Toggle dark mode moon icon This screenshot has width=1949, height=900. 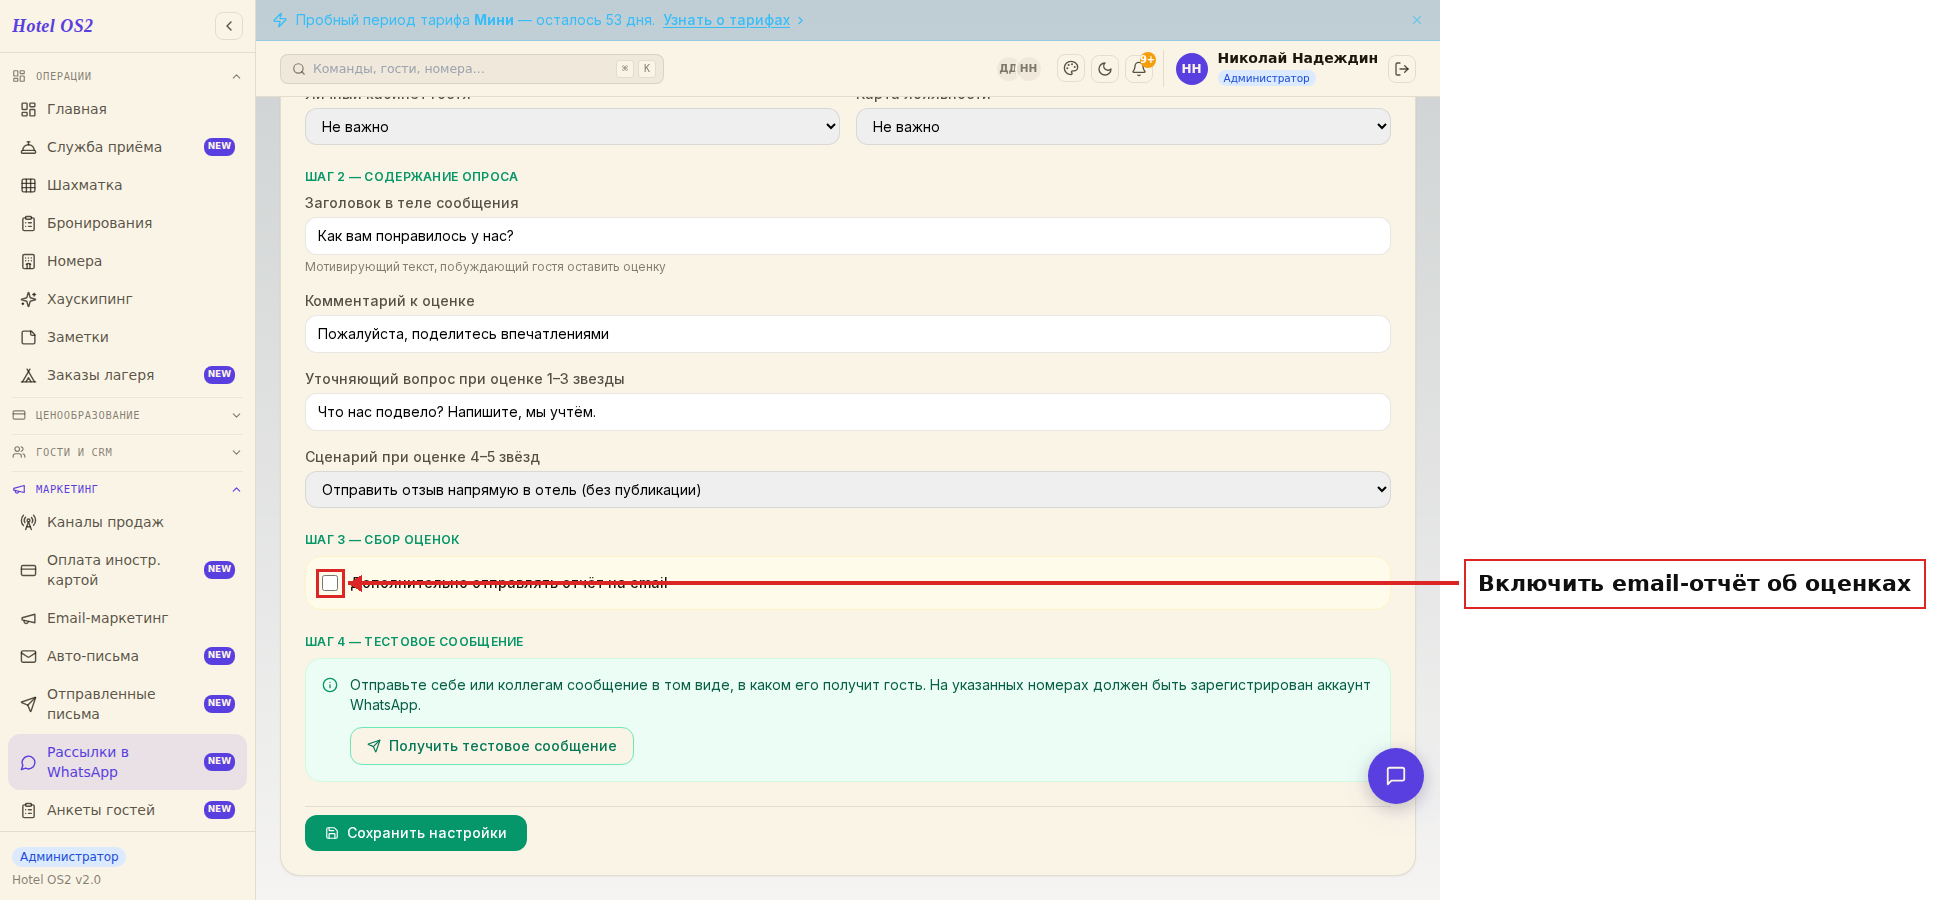(1105, 69)
